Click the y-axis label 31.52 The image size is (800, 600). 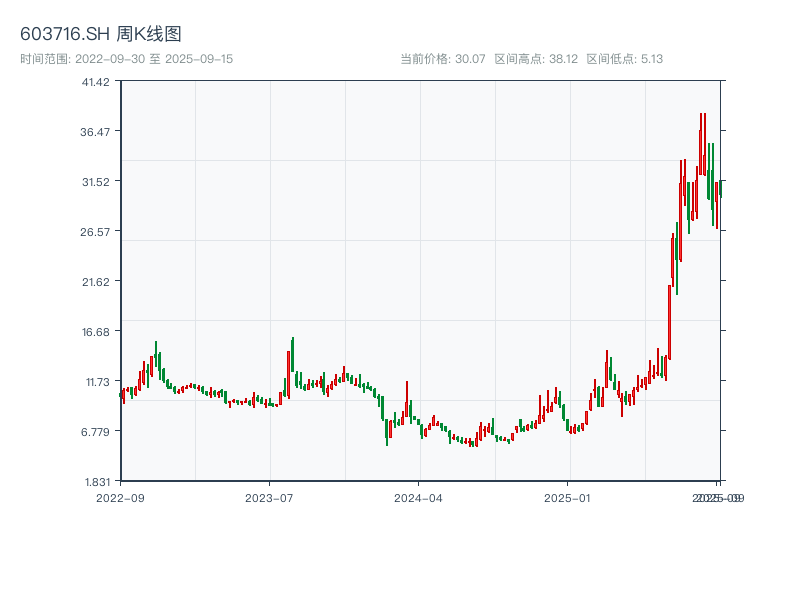click(x=95, y=182)
